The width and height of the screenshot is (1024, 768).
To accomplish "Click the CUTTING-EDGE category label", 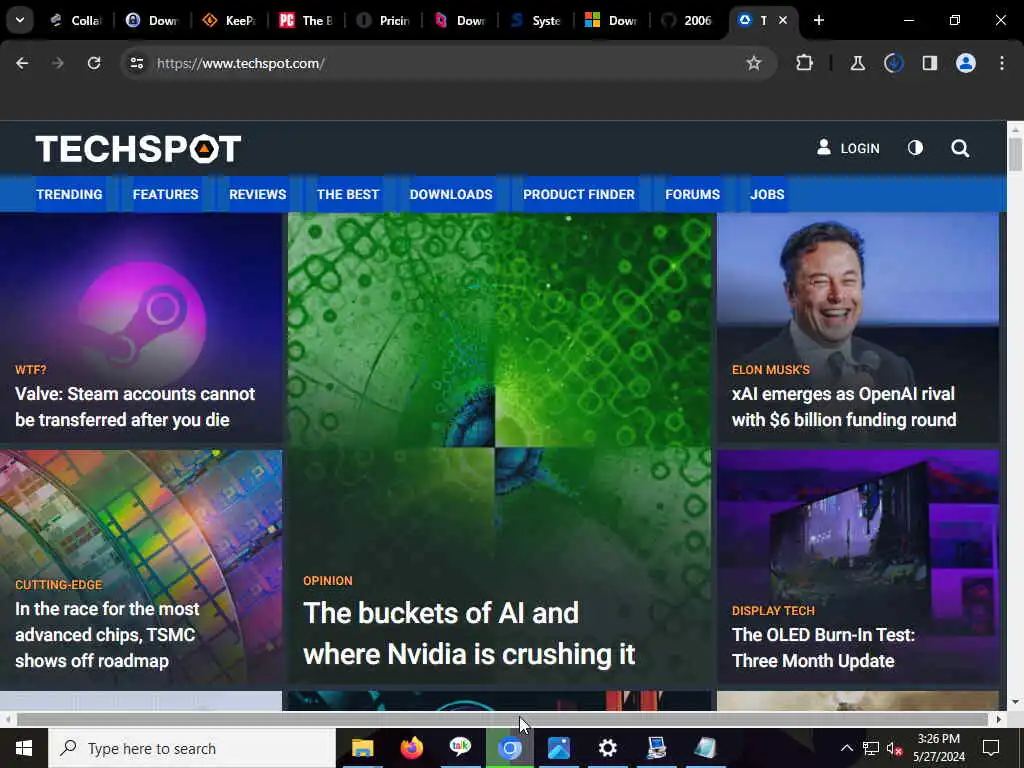I will [59, 584].
